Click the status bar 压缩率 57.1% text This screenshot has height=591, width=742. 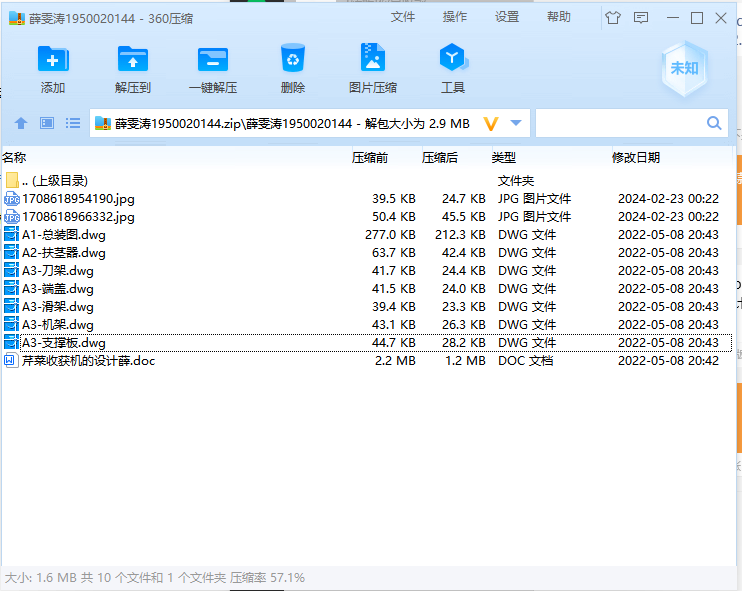267,578
